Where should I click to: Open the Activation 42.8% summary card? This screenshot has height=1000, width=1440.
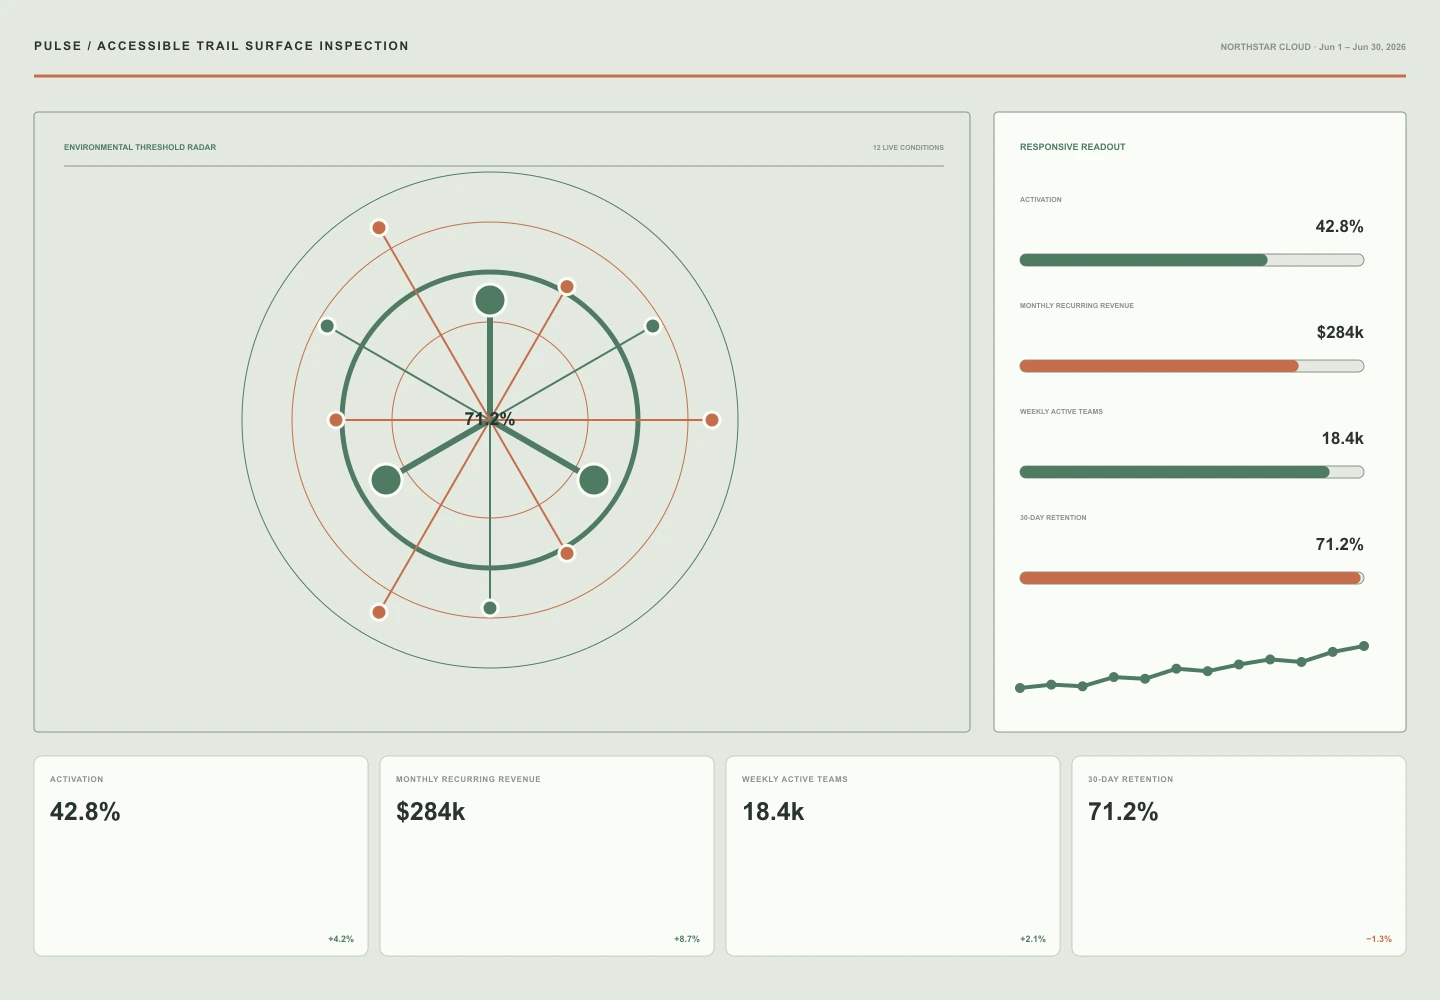click(201, 856)
